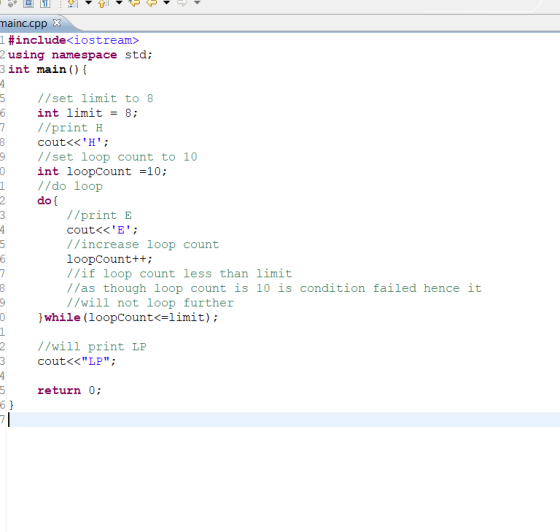Click comment '//set loop count to 10'
The image size is (560, 532).
click(x=117, y=157)
